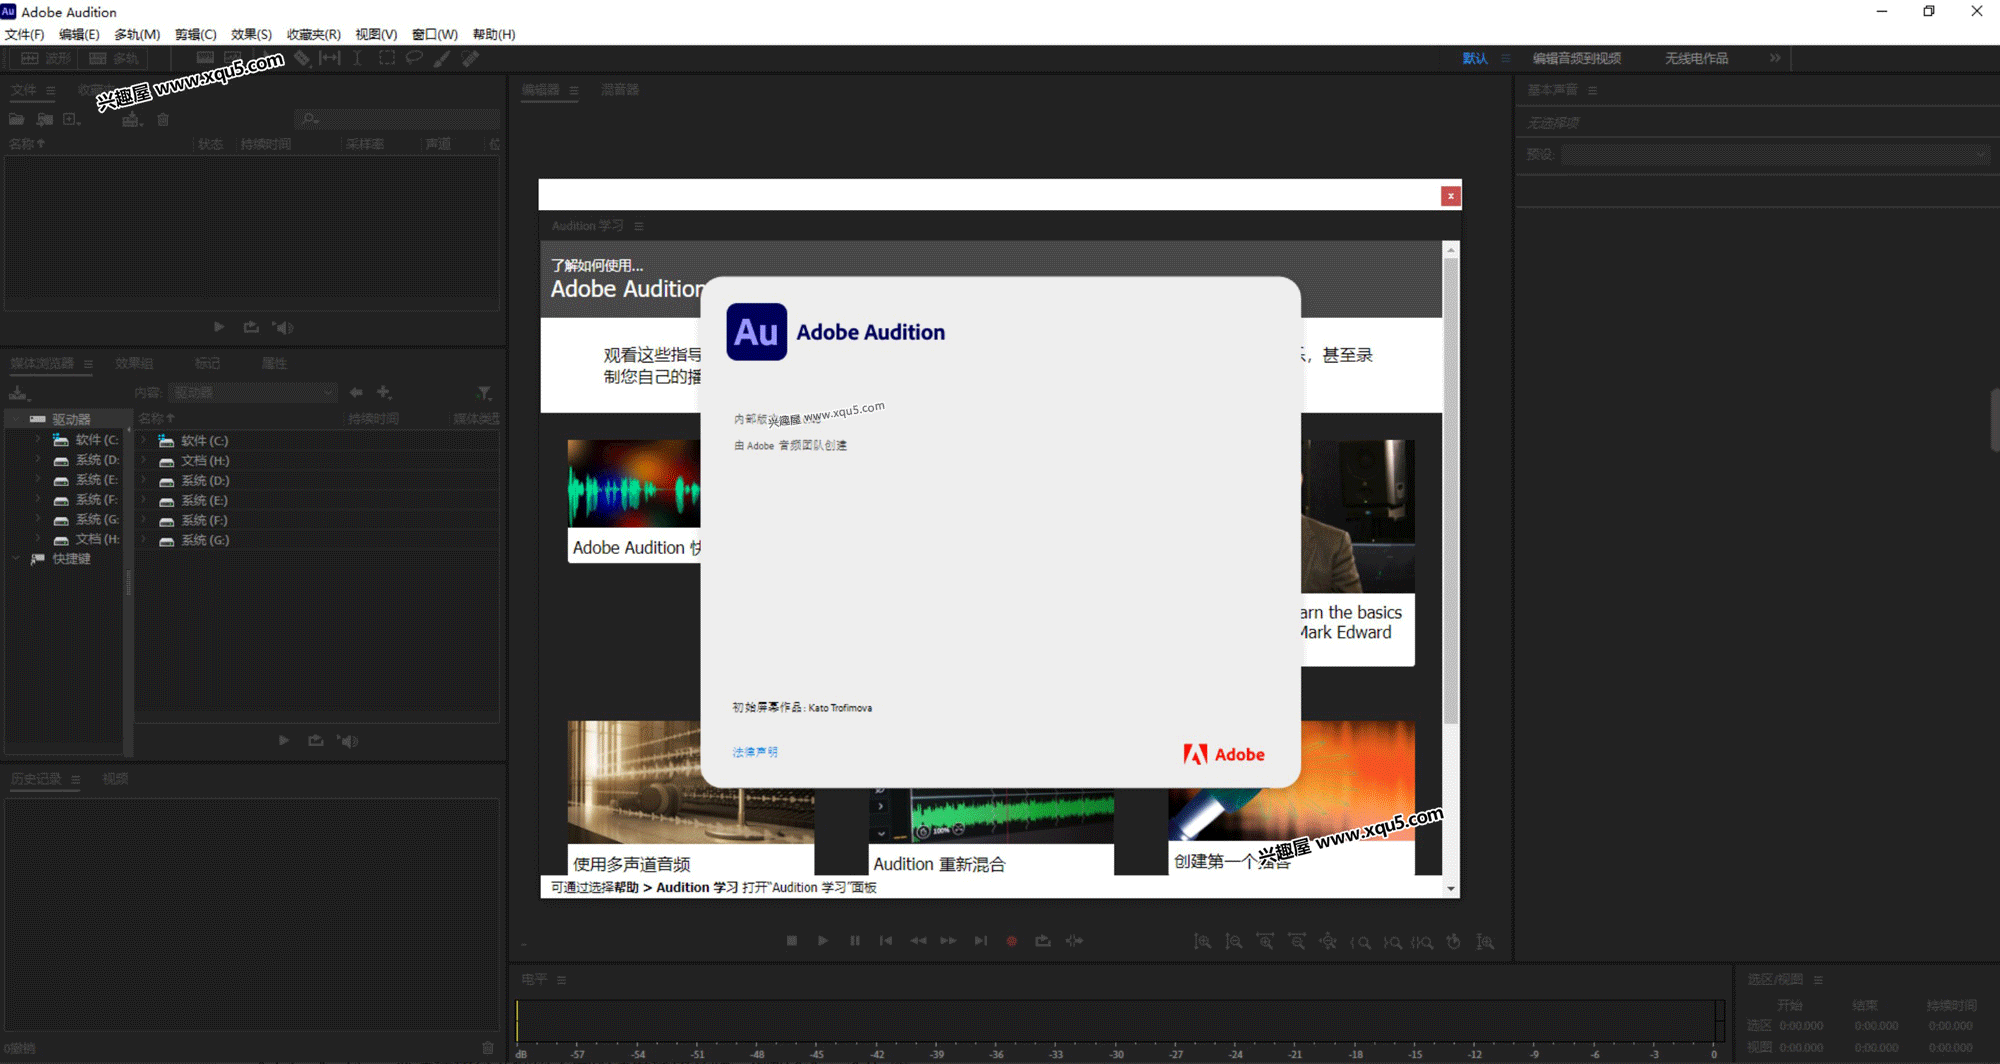This screenshot has width=2000, height=1064.
Task: Click the red Record button
Action: [x=1011, y=941]
